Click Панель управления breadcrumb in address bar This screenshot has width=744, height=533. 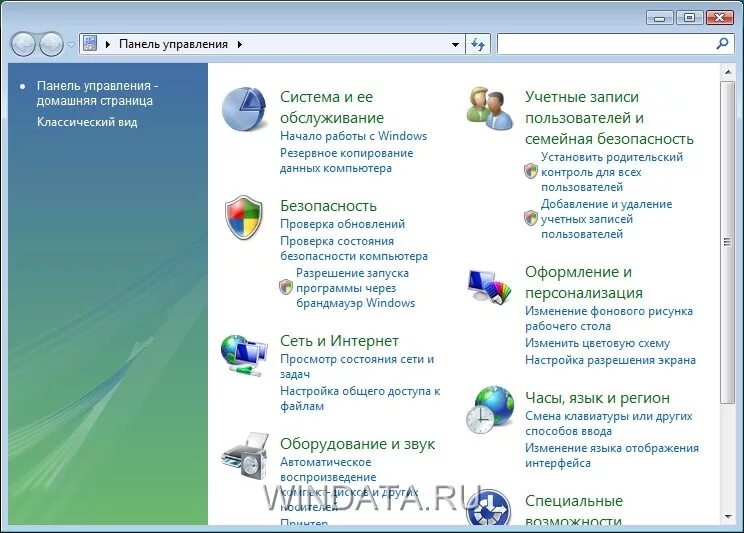pos(173,44)
